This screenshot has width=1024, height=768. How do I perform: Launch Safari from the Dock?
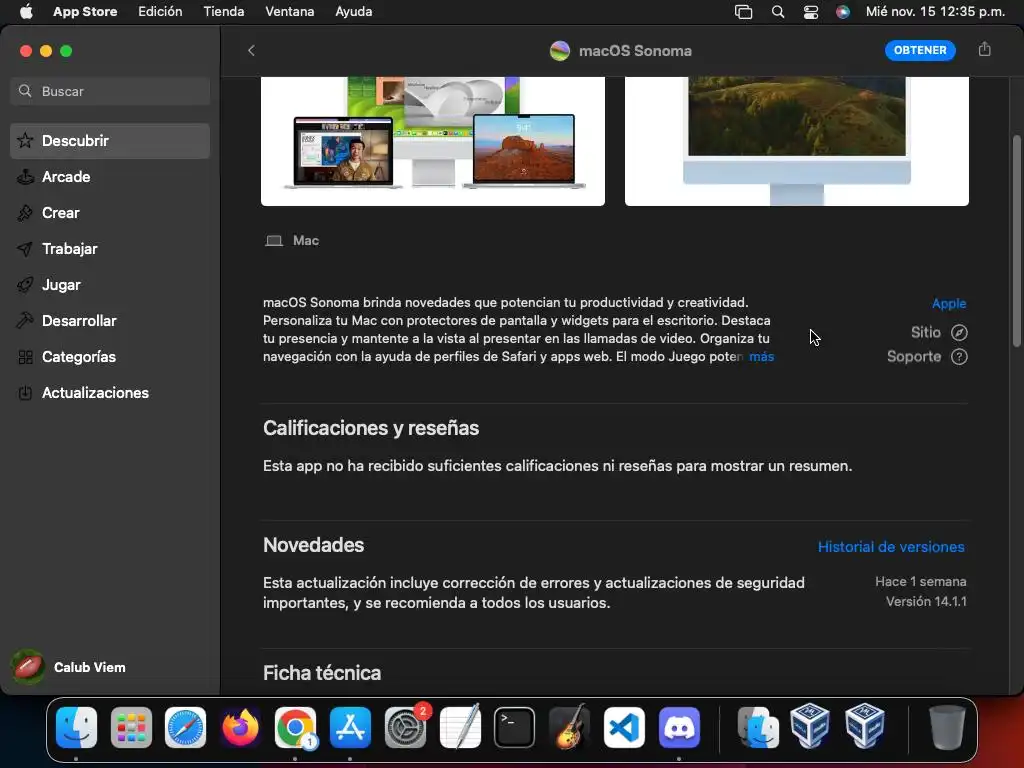[x=185, y=727]
